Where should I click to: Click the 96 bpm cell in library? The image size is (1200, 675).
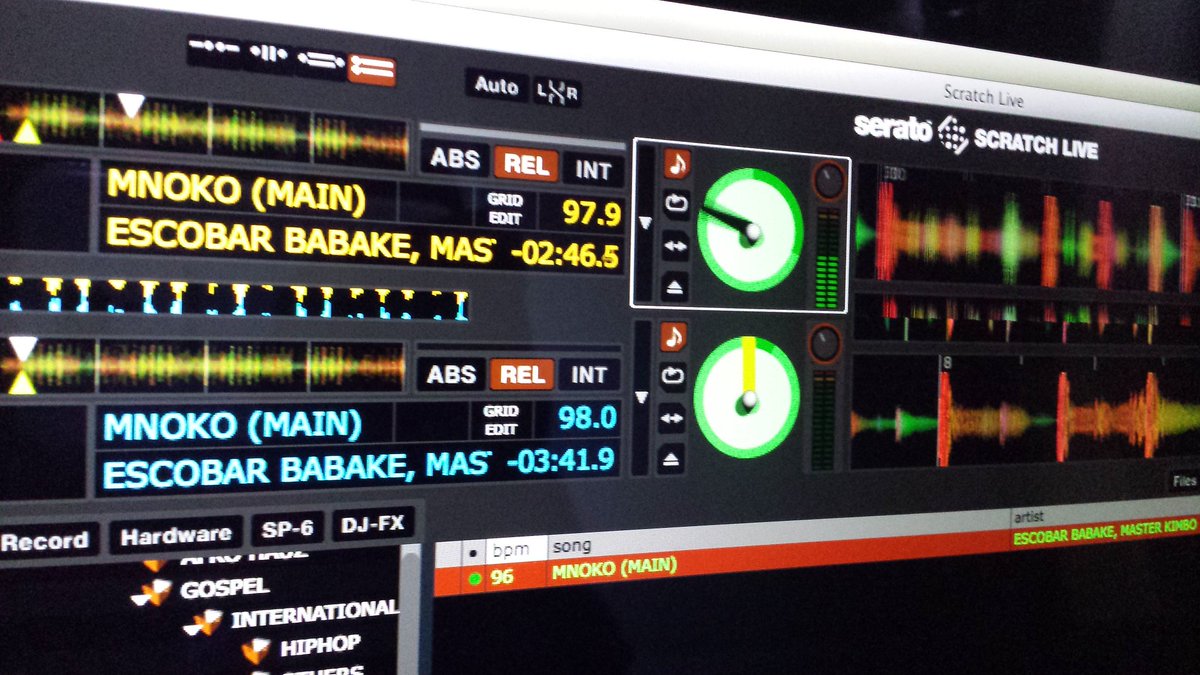point(502,577)
